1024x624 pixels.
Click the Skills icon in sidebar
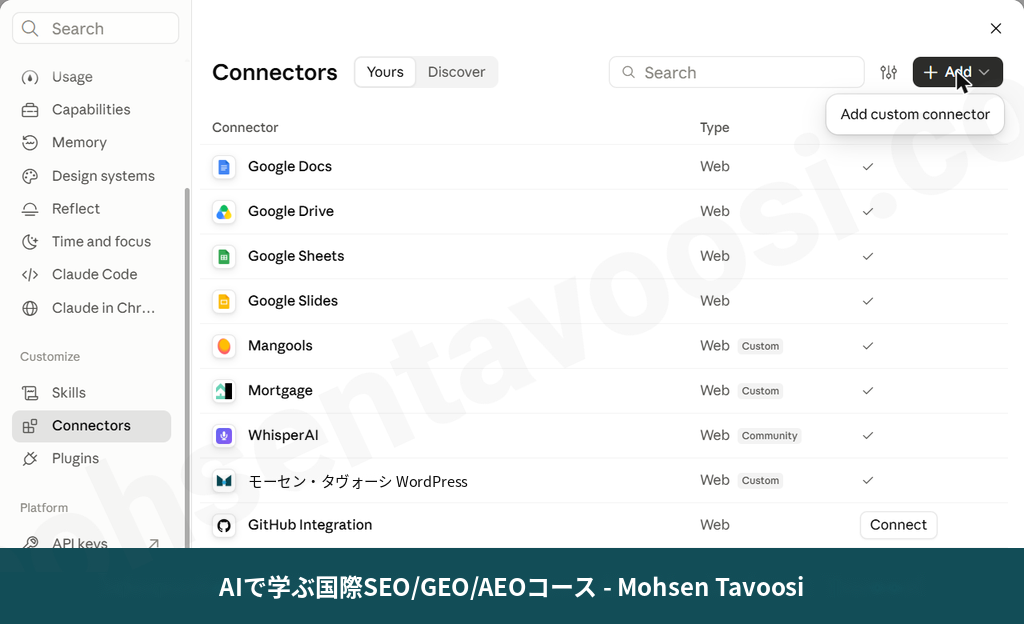pyautogui.click(x=30, y=393)
